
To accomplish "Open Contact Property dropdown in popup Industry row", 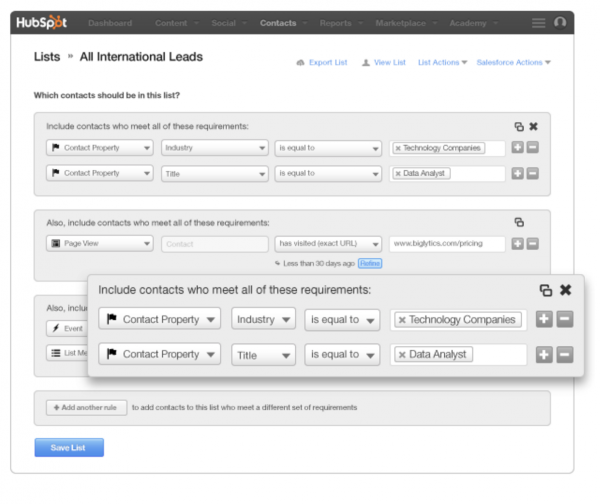I will pyautogui.click(x=160, y=319).
